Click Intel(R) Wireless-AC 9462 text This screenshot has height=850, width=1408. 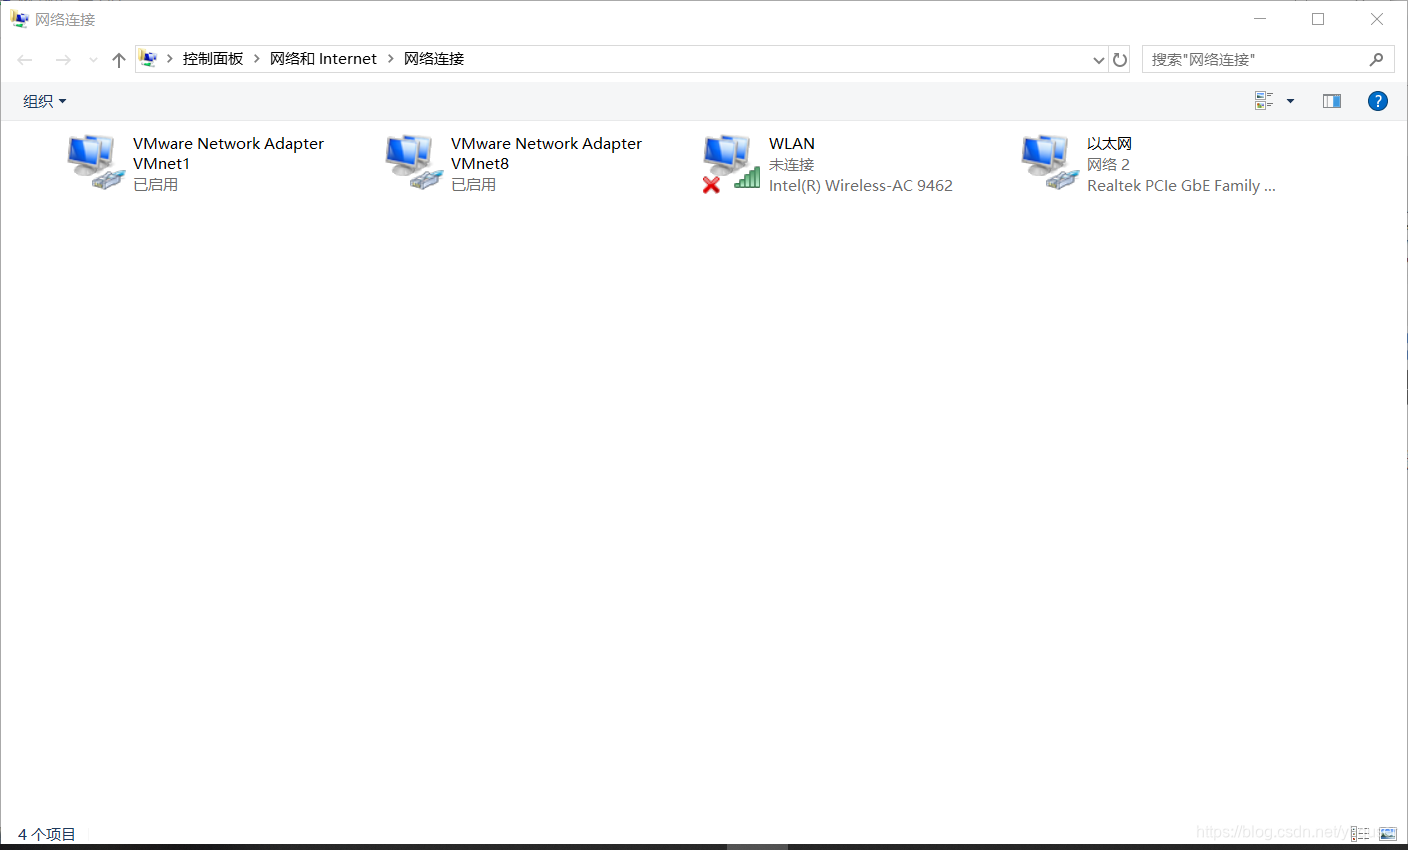[861, 186]
